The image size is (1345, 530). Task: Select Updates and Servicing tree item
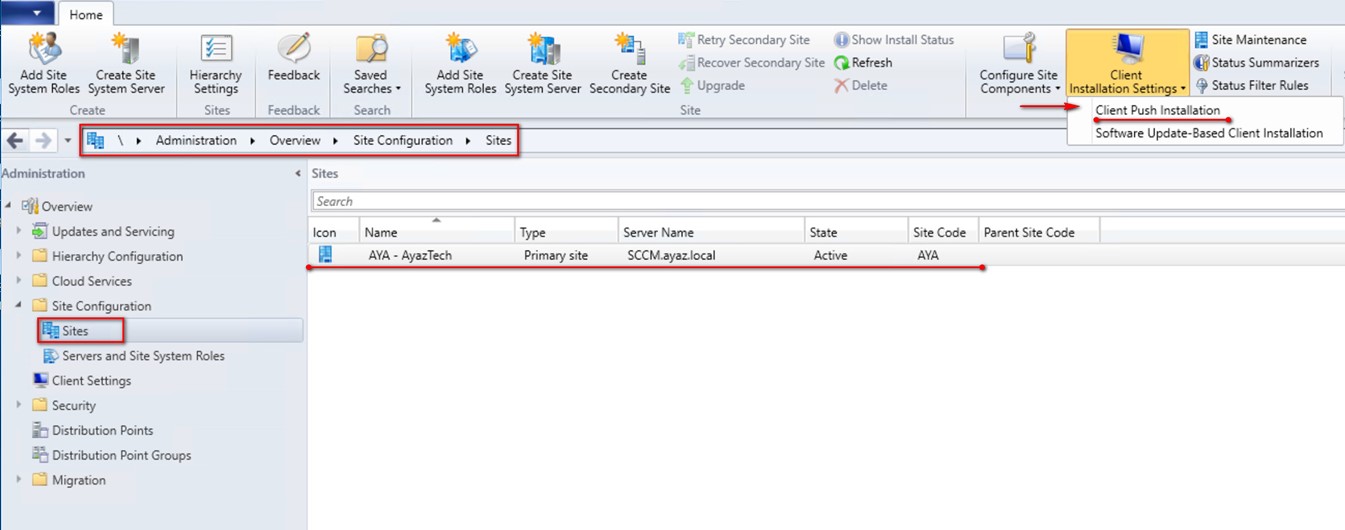pyautogui.click(x=113, y=232)
